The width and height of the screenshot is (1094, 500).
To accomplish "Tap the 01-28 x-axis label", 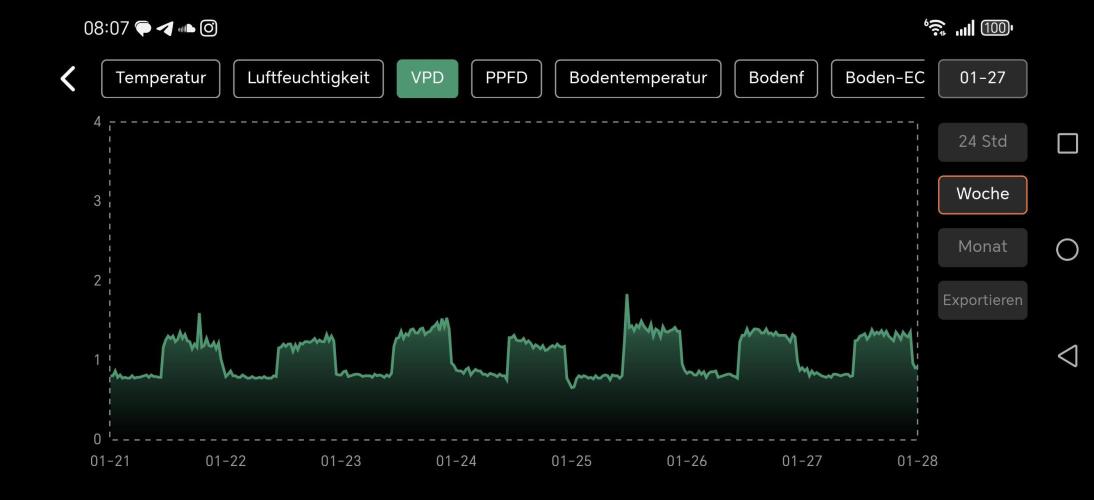I will tap(917, 461).
